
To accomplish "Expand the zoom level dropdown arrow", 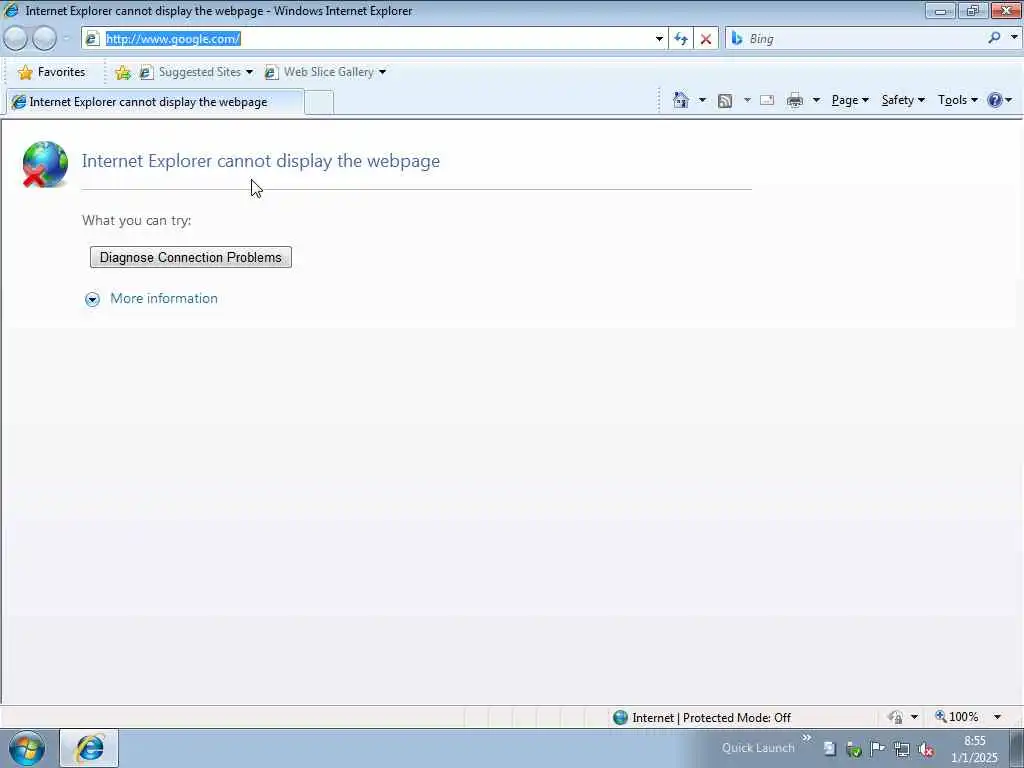I will 997,717.
